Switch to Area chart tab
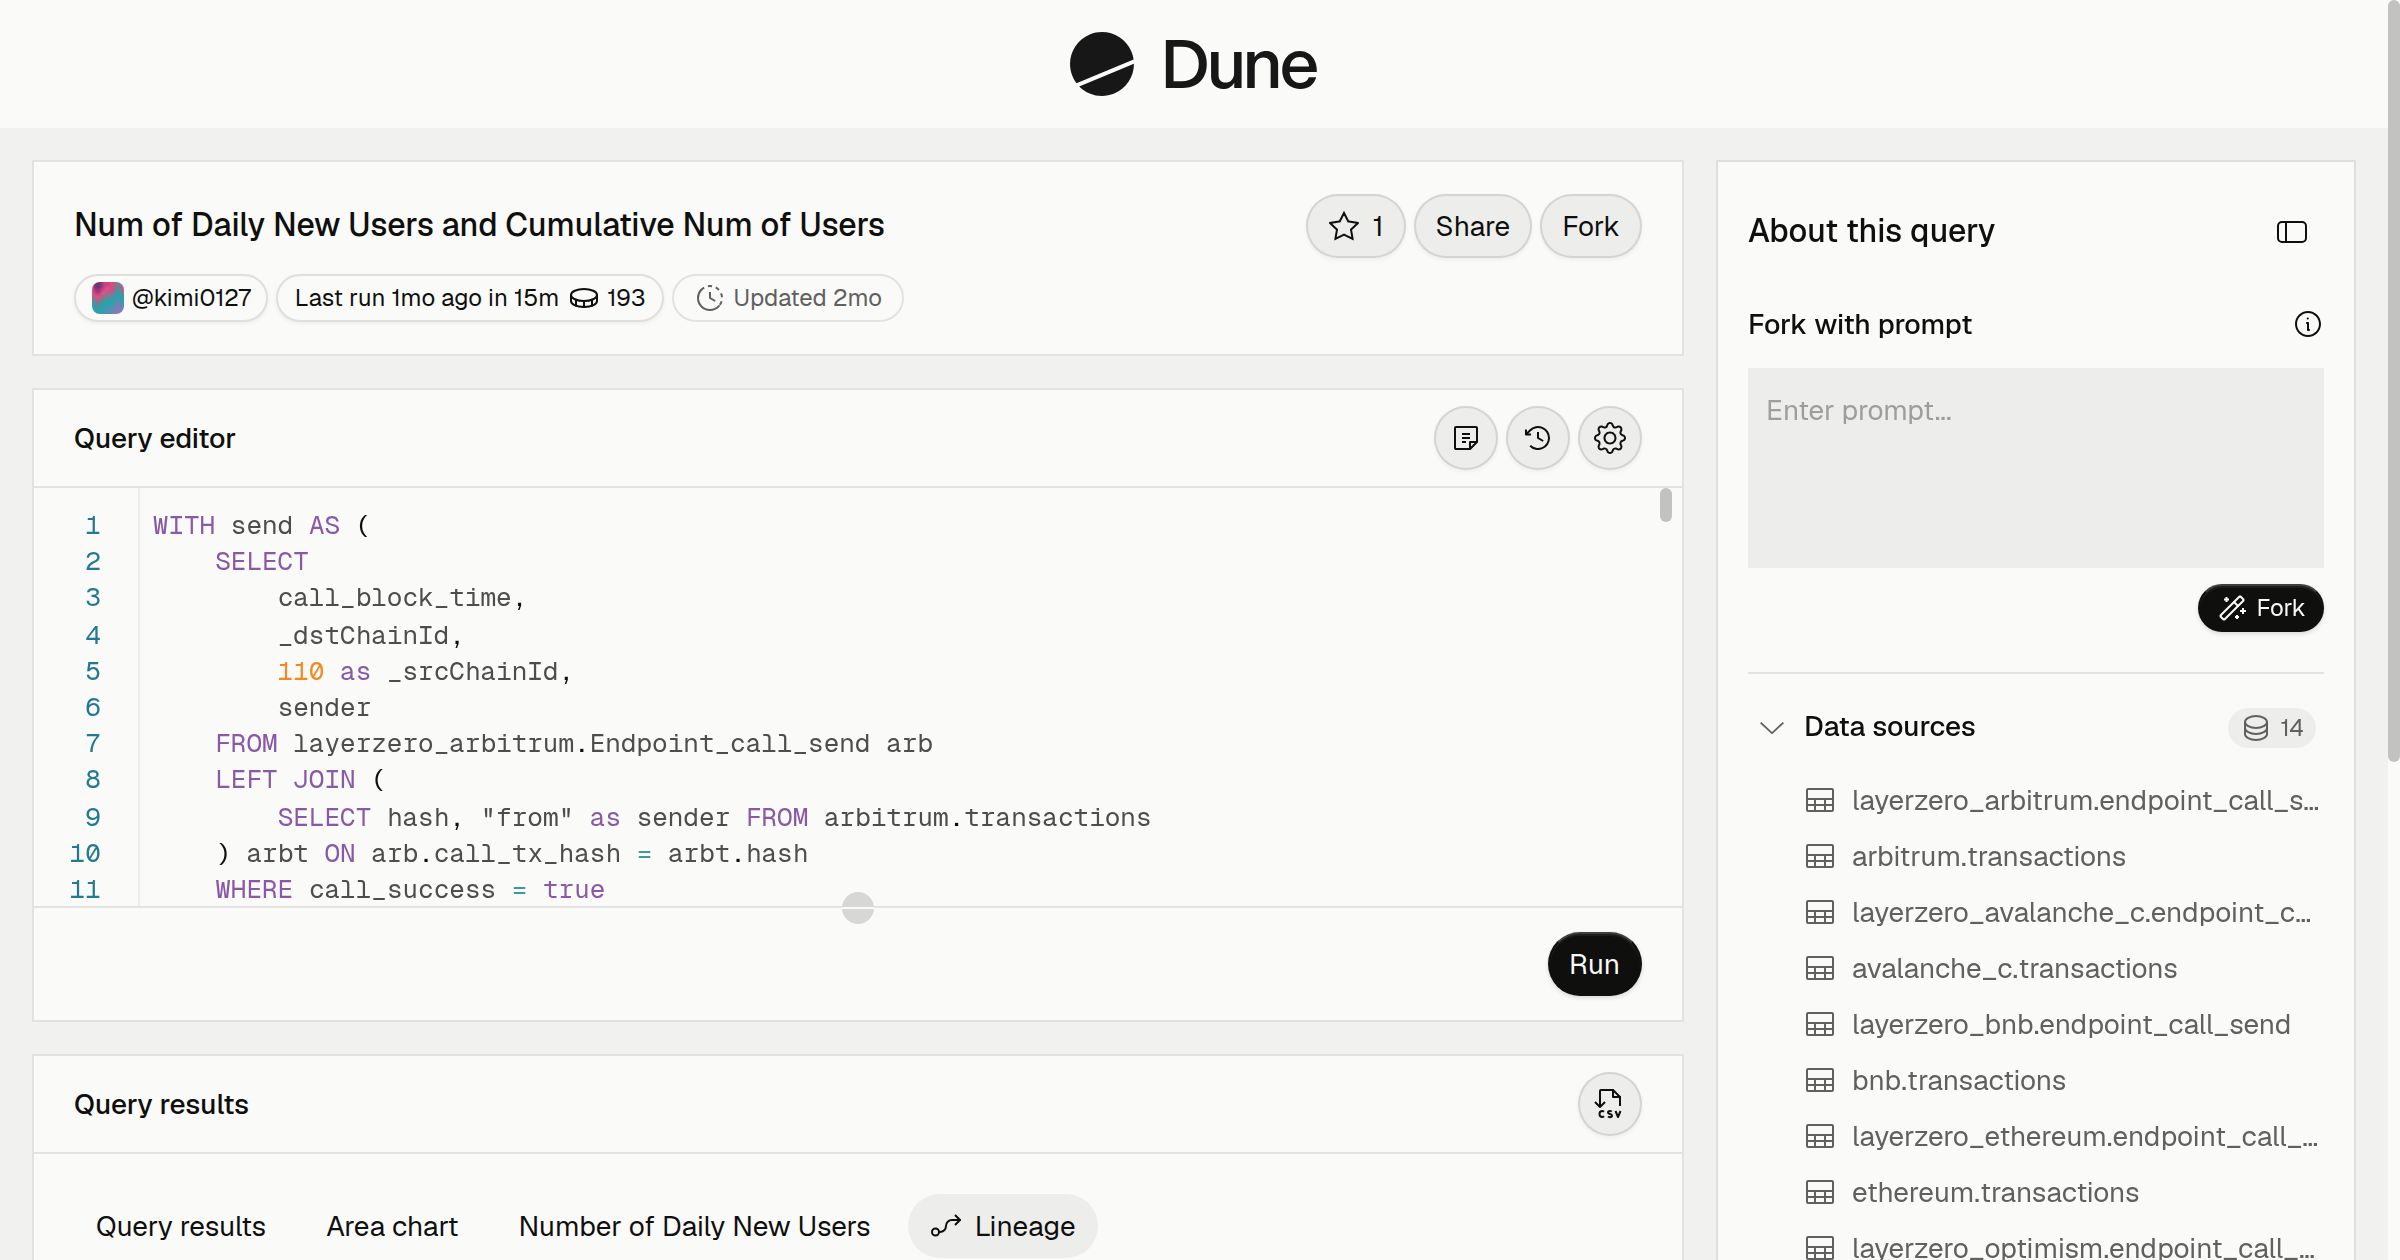 392,1226
